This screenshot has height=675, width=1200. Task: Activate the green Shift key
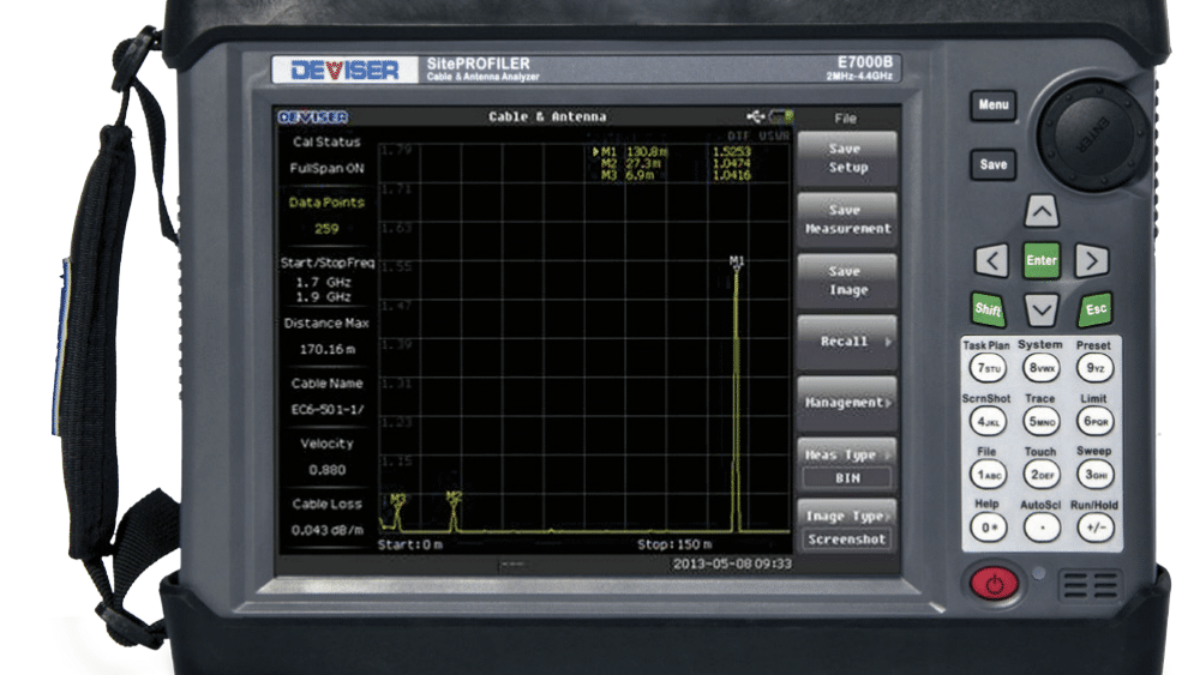pyautogui.click(x=989, y=309)
